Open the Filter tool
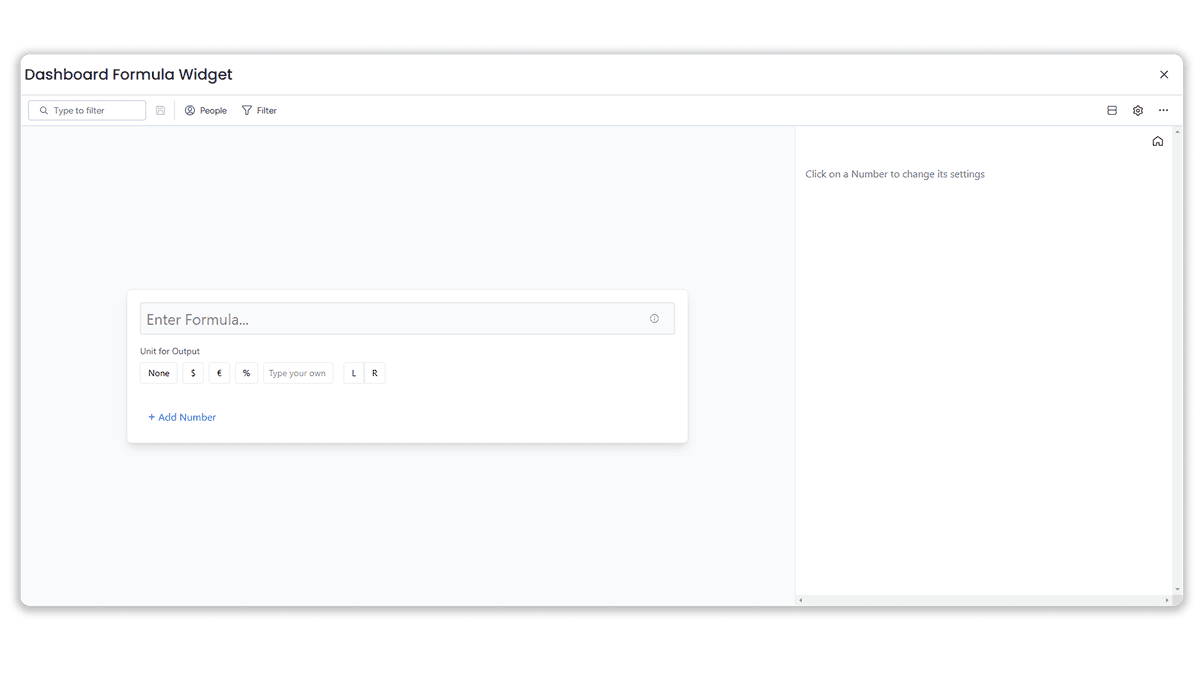 [x=259, y=110]
